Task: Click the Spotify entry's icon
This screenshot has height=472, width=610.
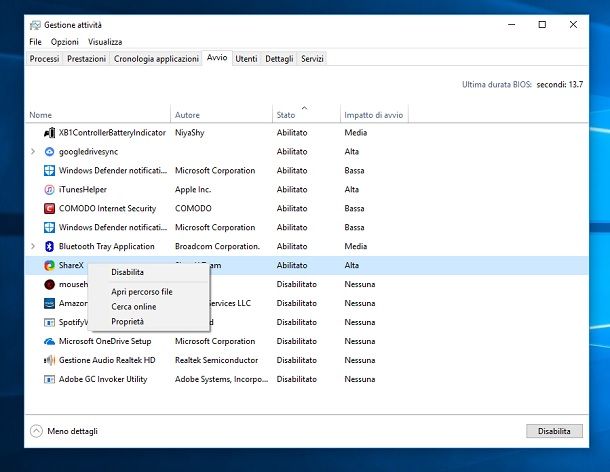Action: point(49,322)
